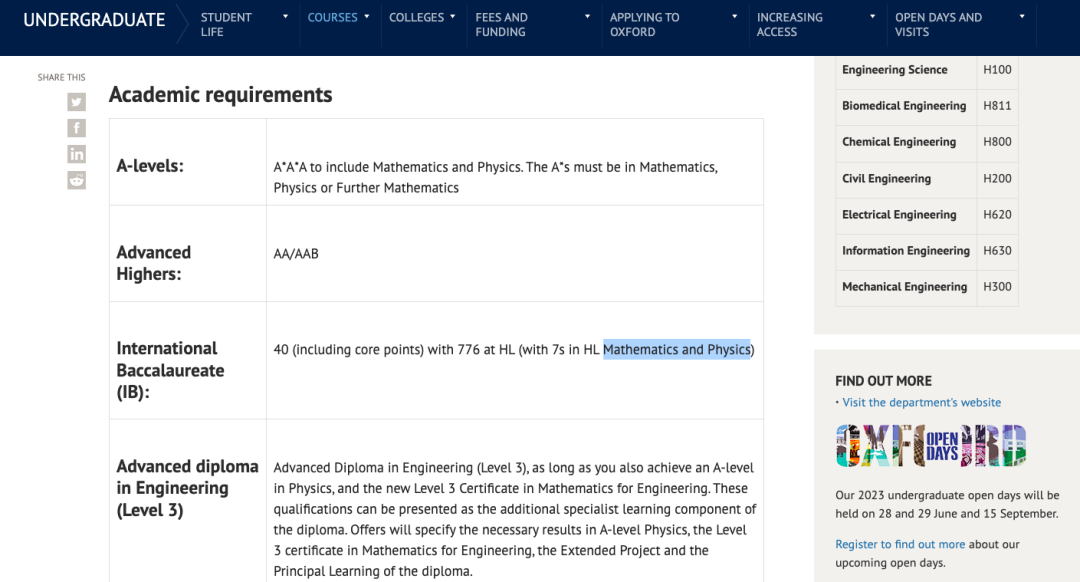
Task: Expand Open Days and Visits arrow
Action: tap(1022, 17)
